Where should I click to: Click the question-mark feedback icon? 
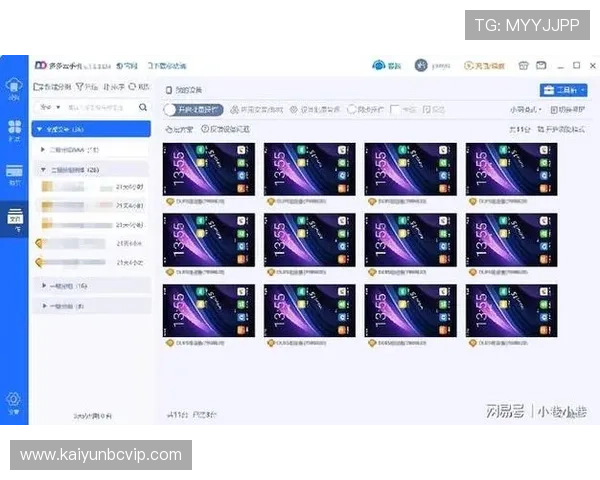click(205, 129)
